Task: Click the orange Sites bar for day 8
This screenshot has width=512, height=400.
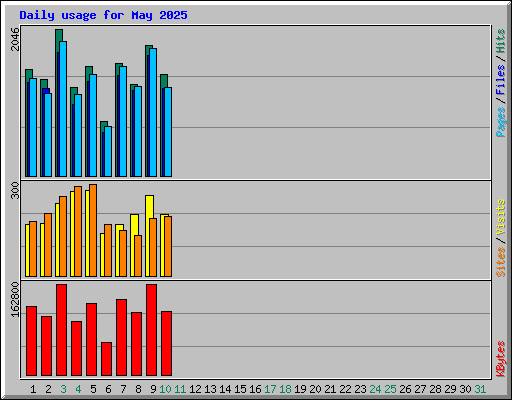Action: (138, 256)
